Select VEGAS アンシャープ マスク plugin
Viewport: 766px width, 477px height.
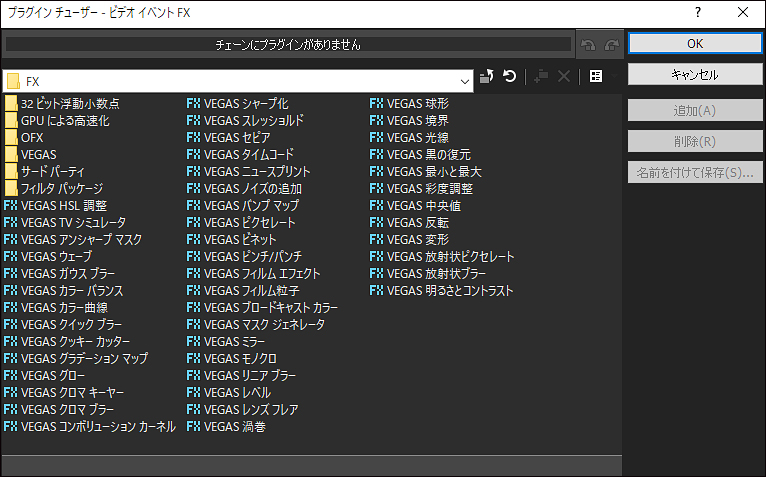pos(73,239)
